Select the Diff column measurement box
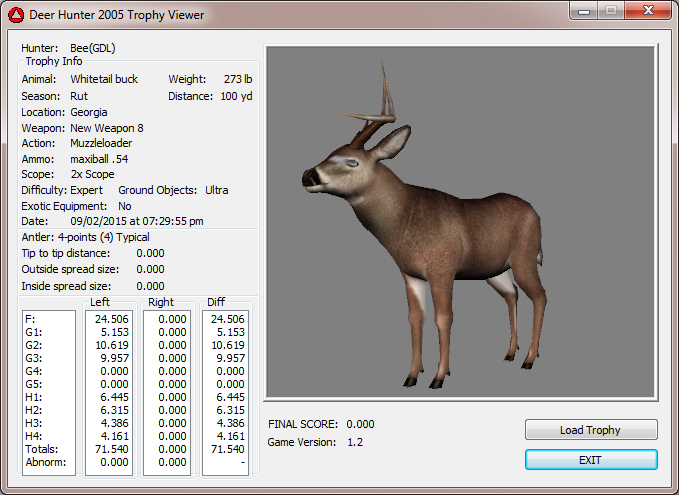This screenshot has height=495, width=679. pos(226,390)
